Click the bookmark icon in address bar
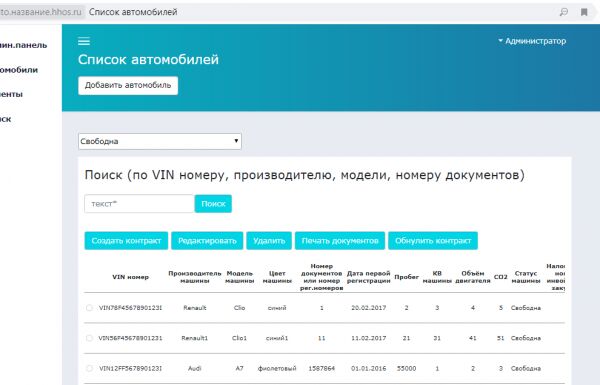 click(x=584, y=12)
